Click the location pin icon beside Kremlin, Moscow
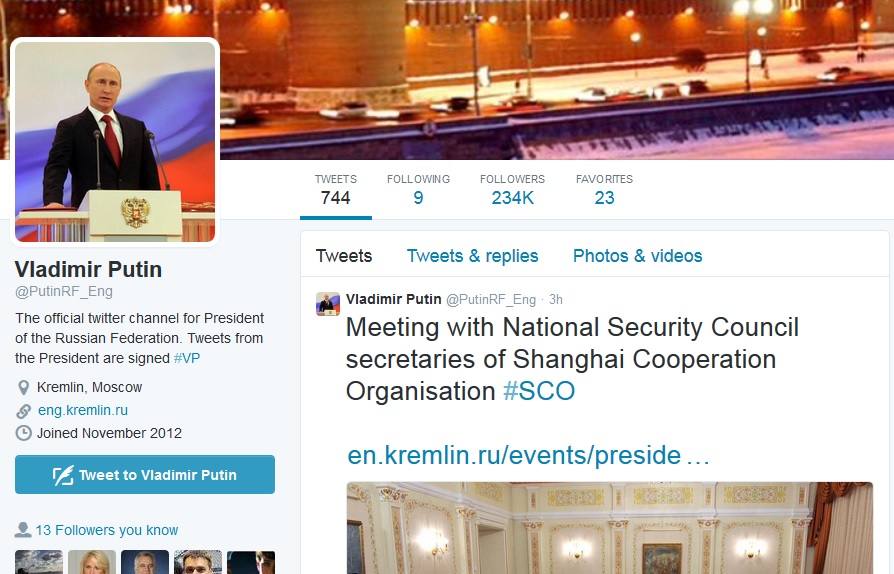Screen dimensions: 894x574 tap(23, 388)
